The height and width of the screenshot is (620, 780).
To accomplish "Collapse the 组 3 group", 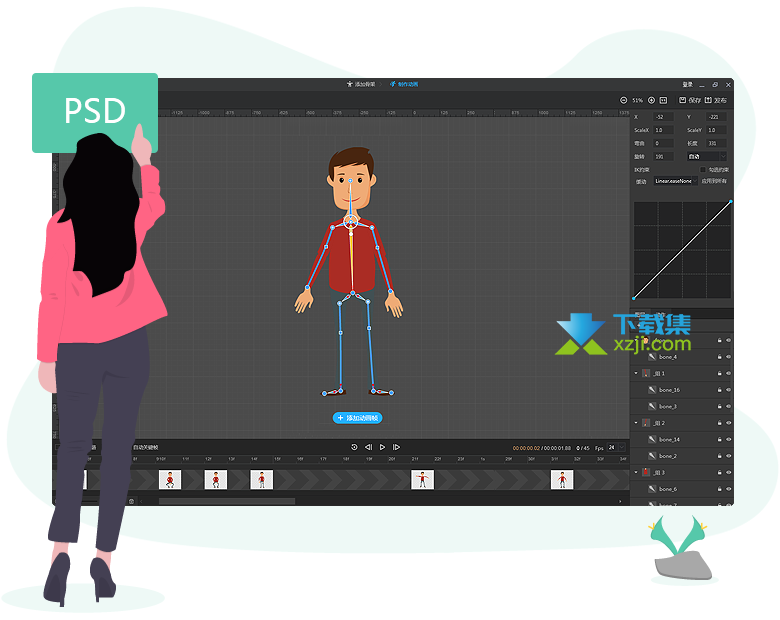I will click(636, 472).
